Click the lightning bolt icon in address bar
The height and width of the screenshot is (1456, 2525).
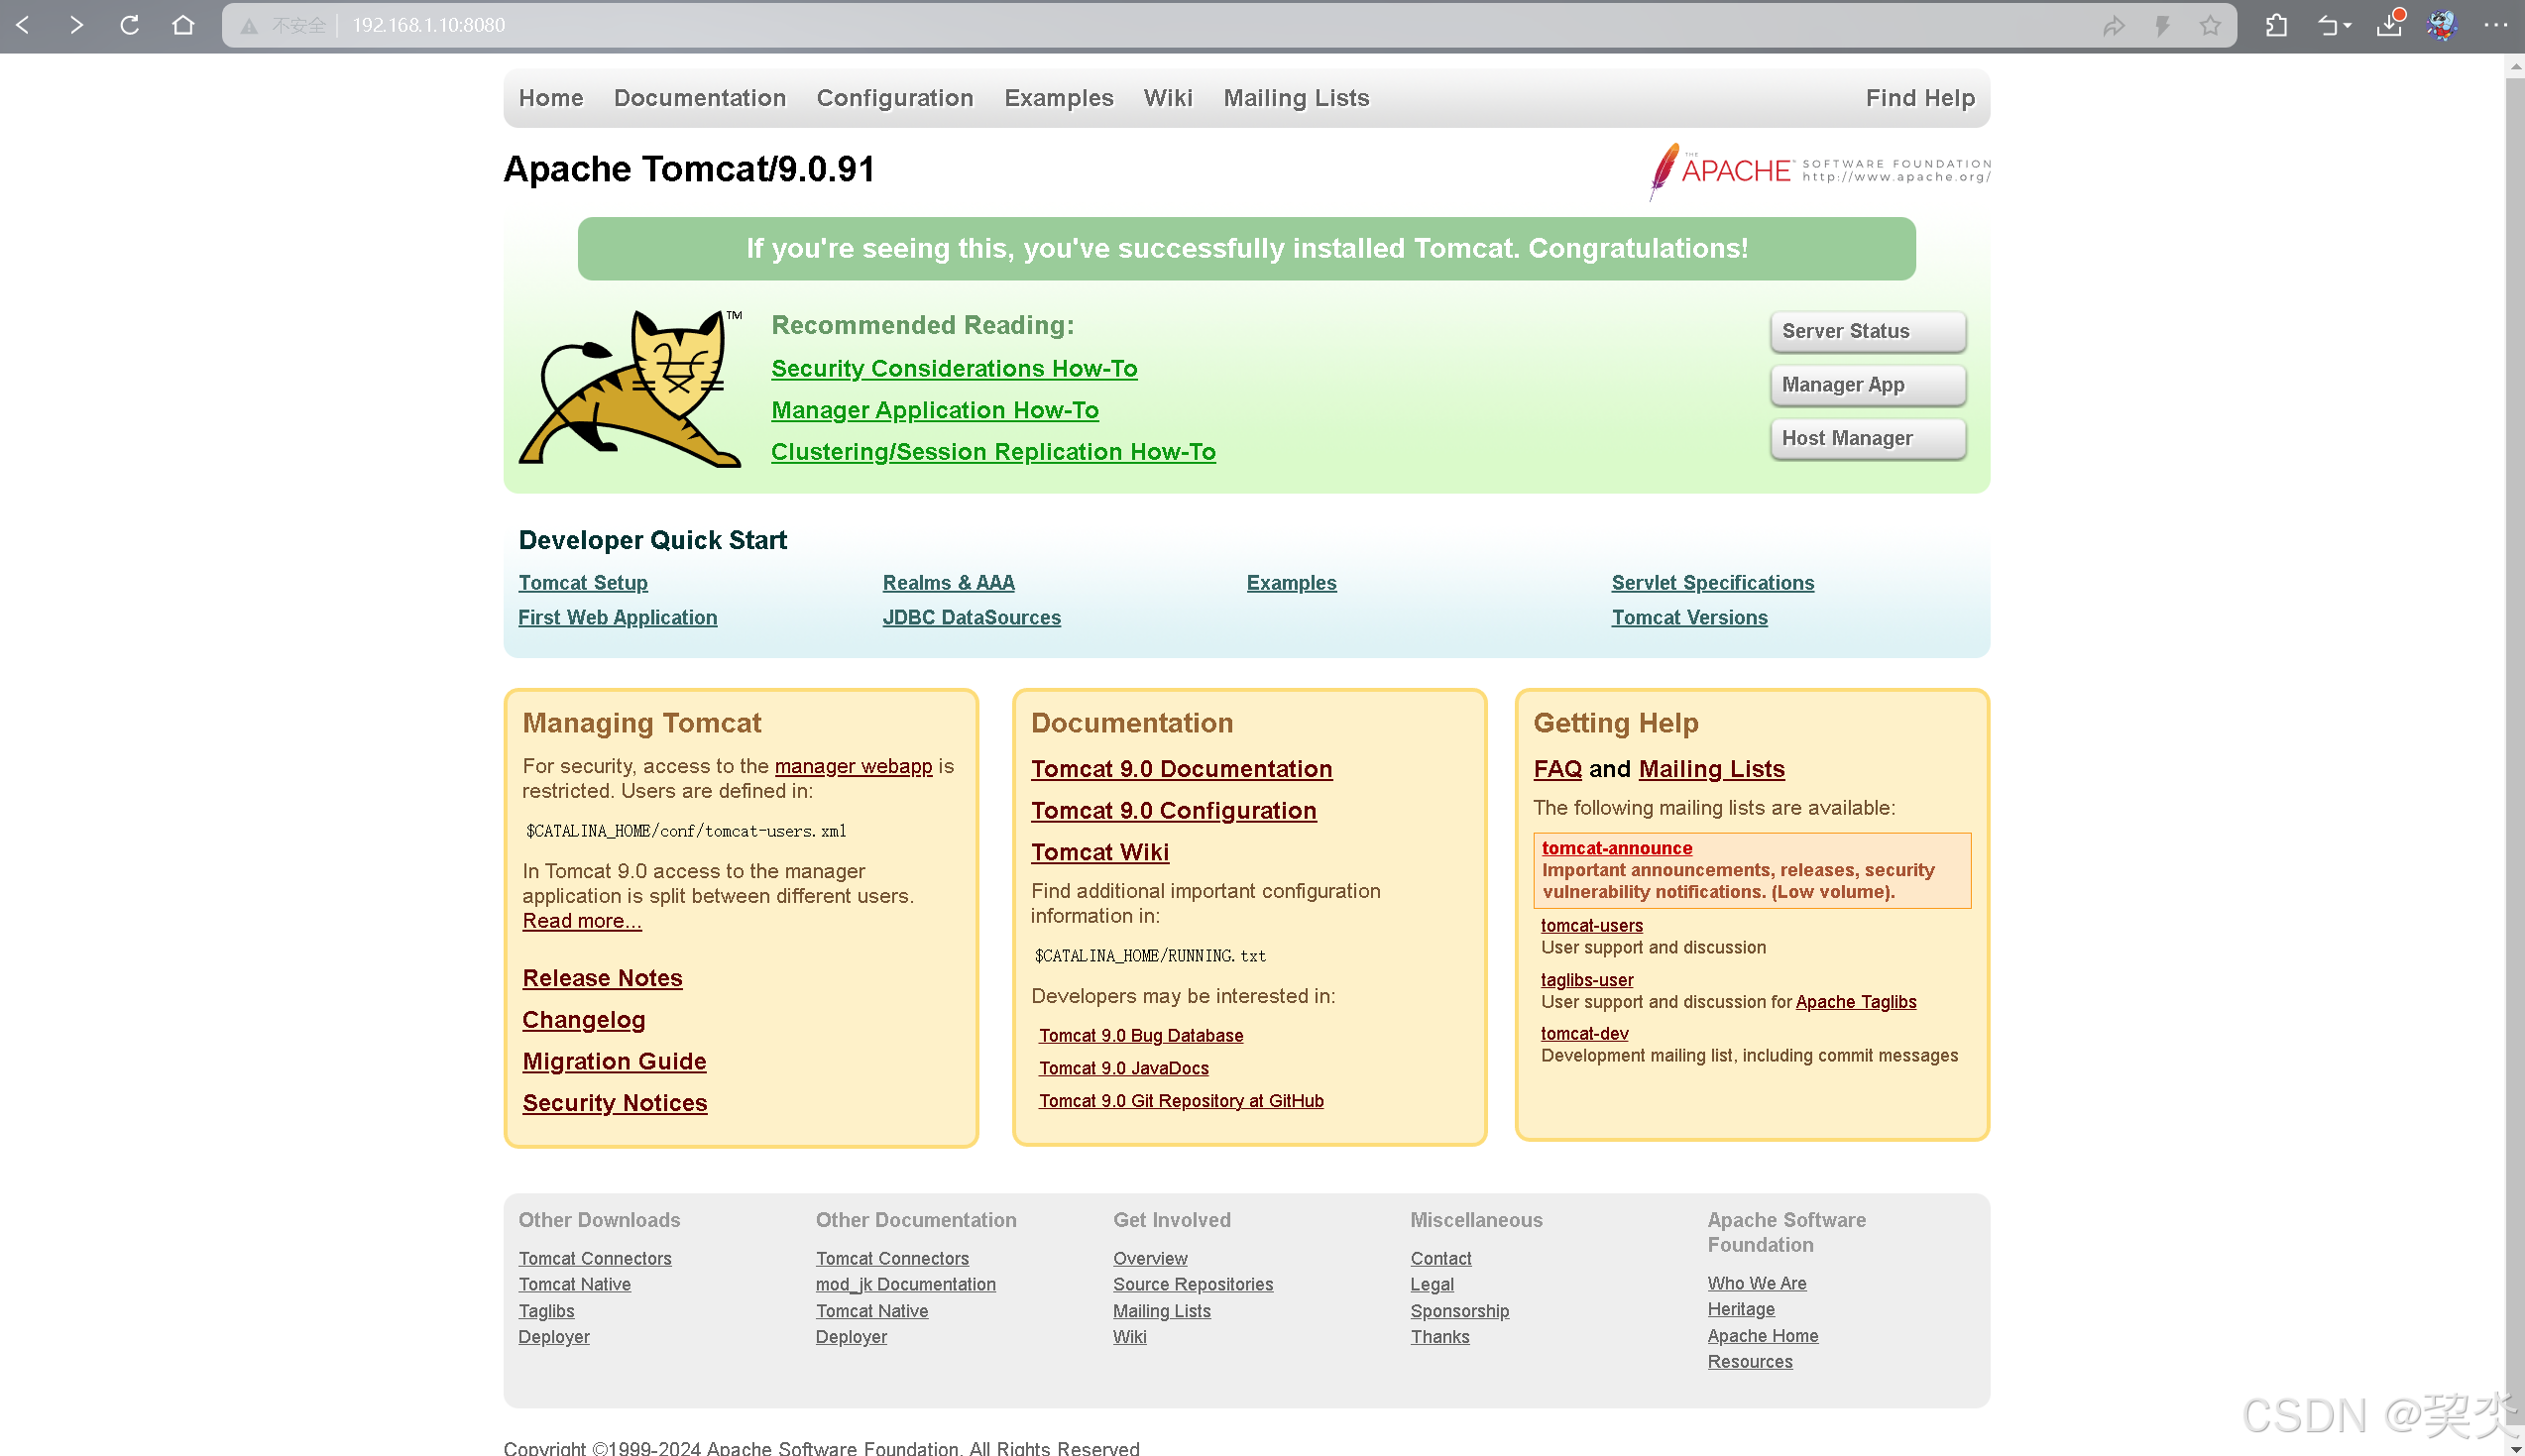point(2162,25)
